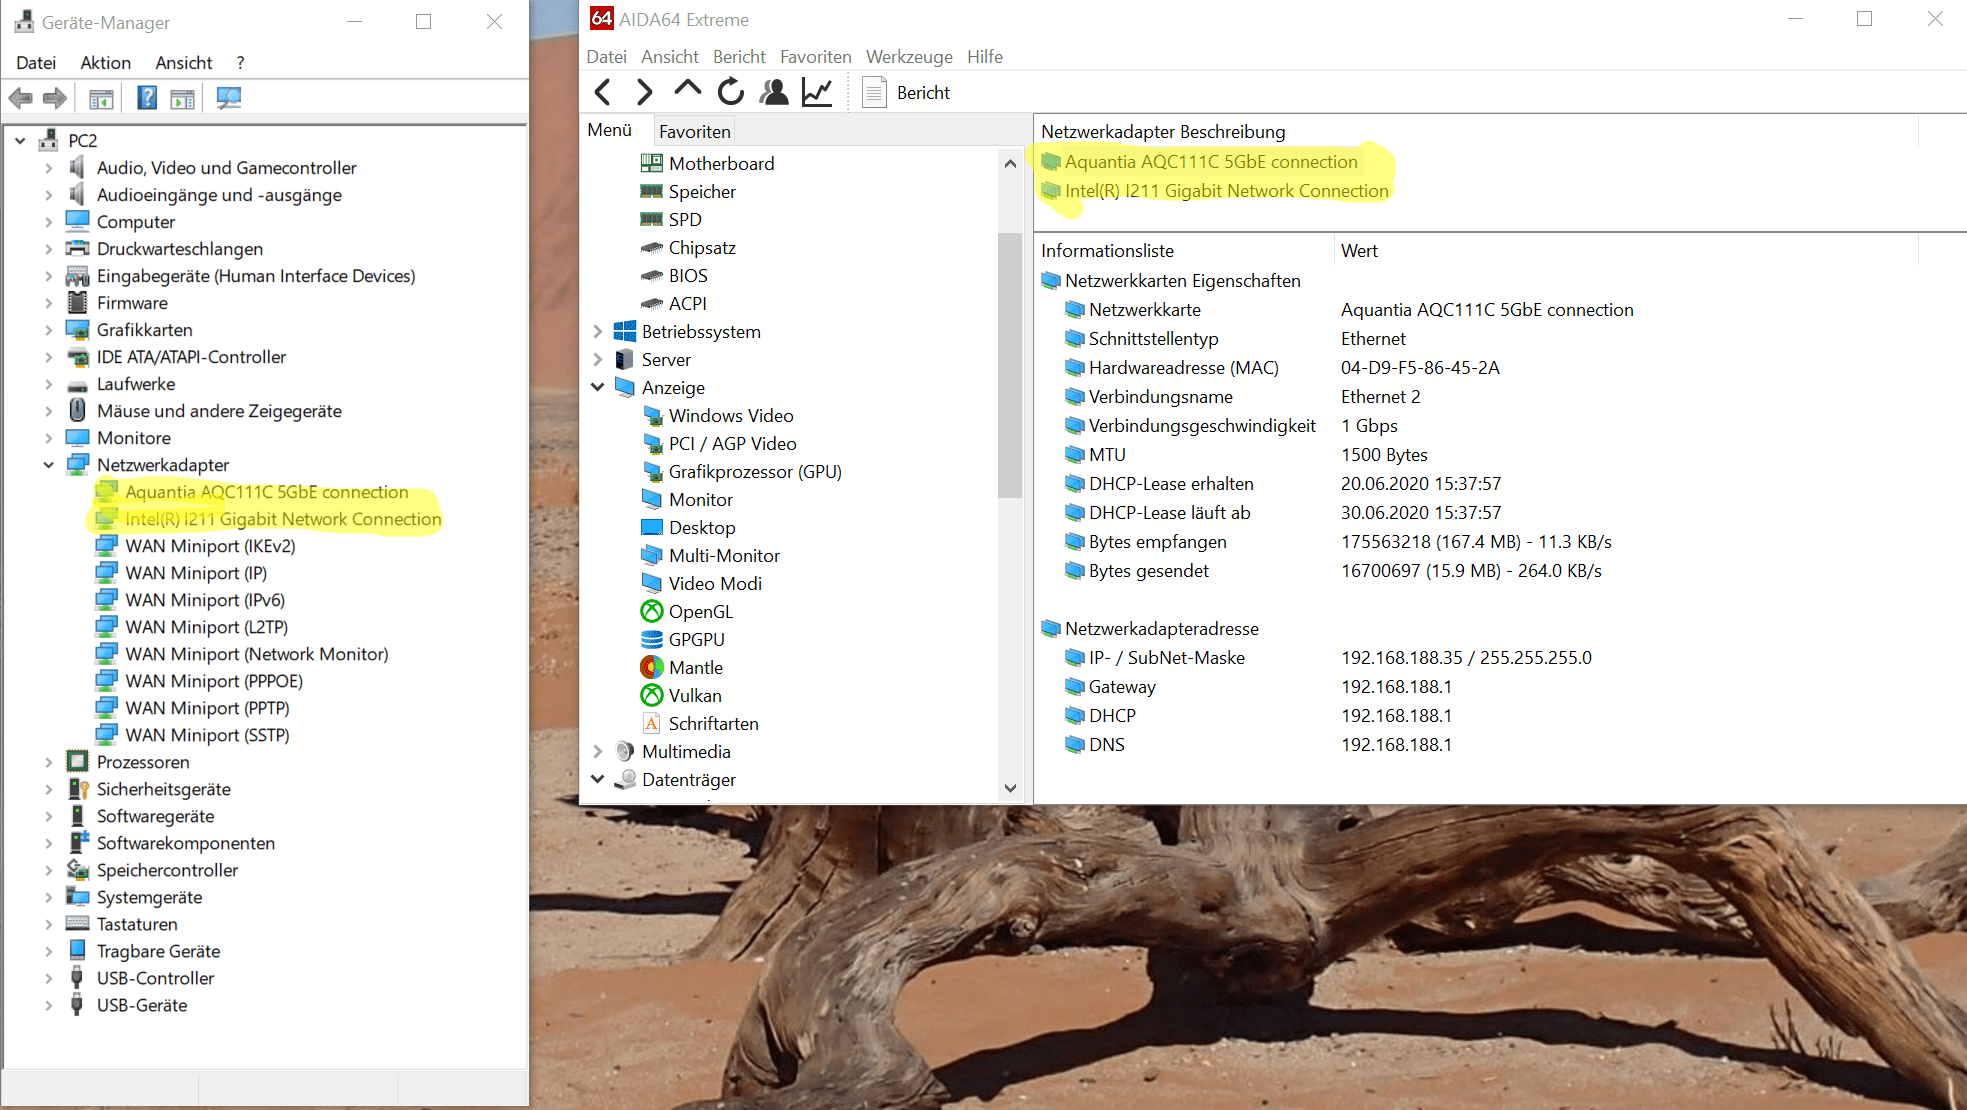Expand USB-Controller node in Geräte-Manager
This screenshot has width=1967, height=1110.
pos(48,978)
